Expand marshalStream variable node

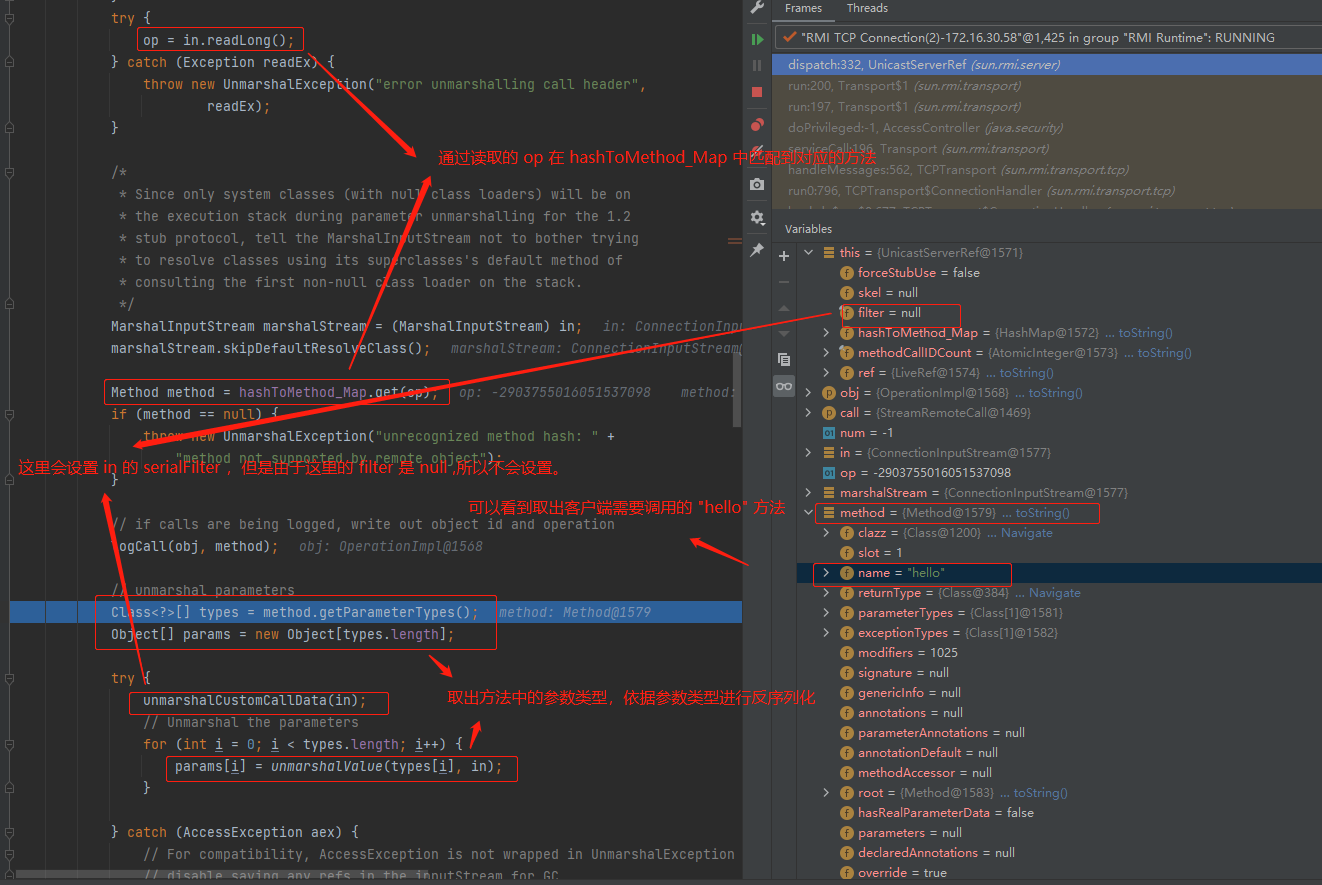tap(809, 493)
